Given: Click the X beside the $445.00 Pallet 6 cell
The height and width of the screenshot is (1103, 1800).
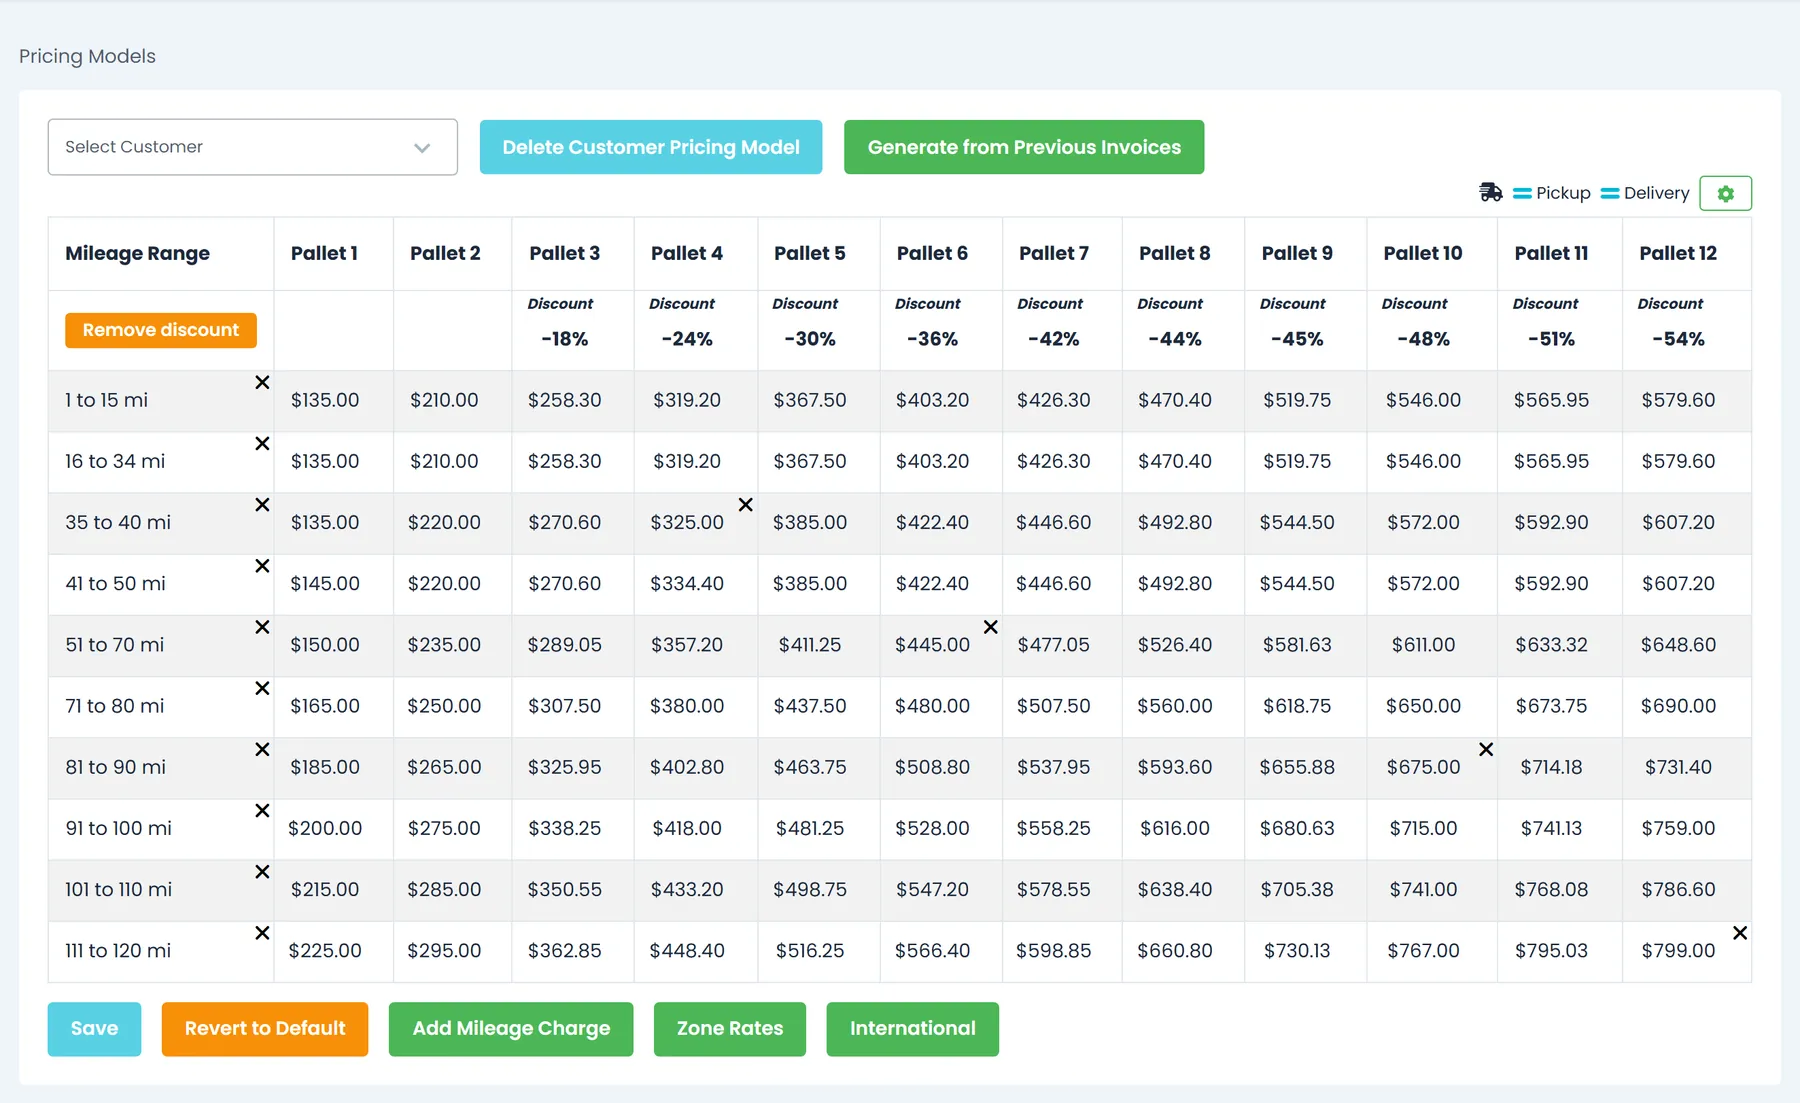Looking at the screenshot, I should coord(990,627).
